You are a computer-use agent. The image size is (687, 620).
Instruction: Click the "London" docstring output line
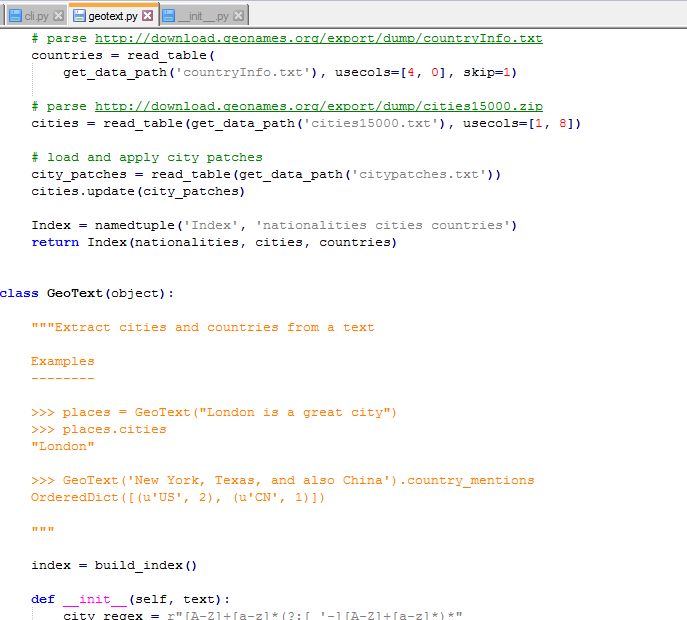pos(63,446)
